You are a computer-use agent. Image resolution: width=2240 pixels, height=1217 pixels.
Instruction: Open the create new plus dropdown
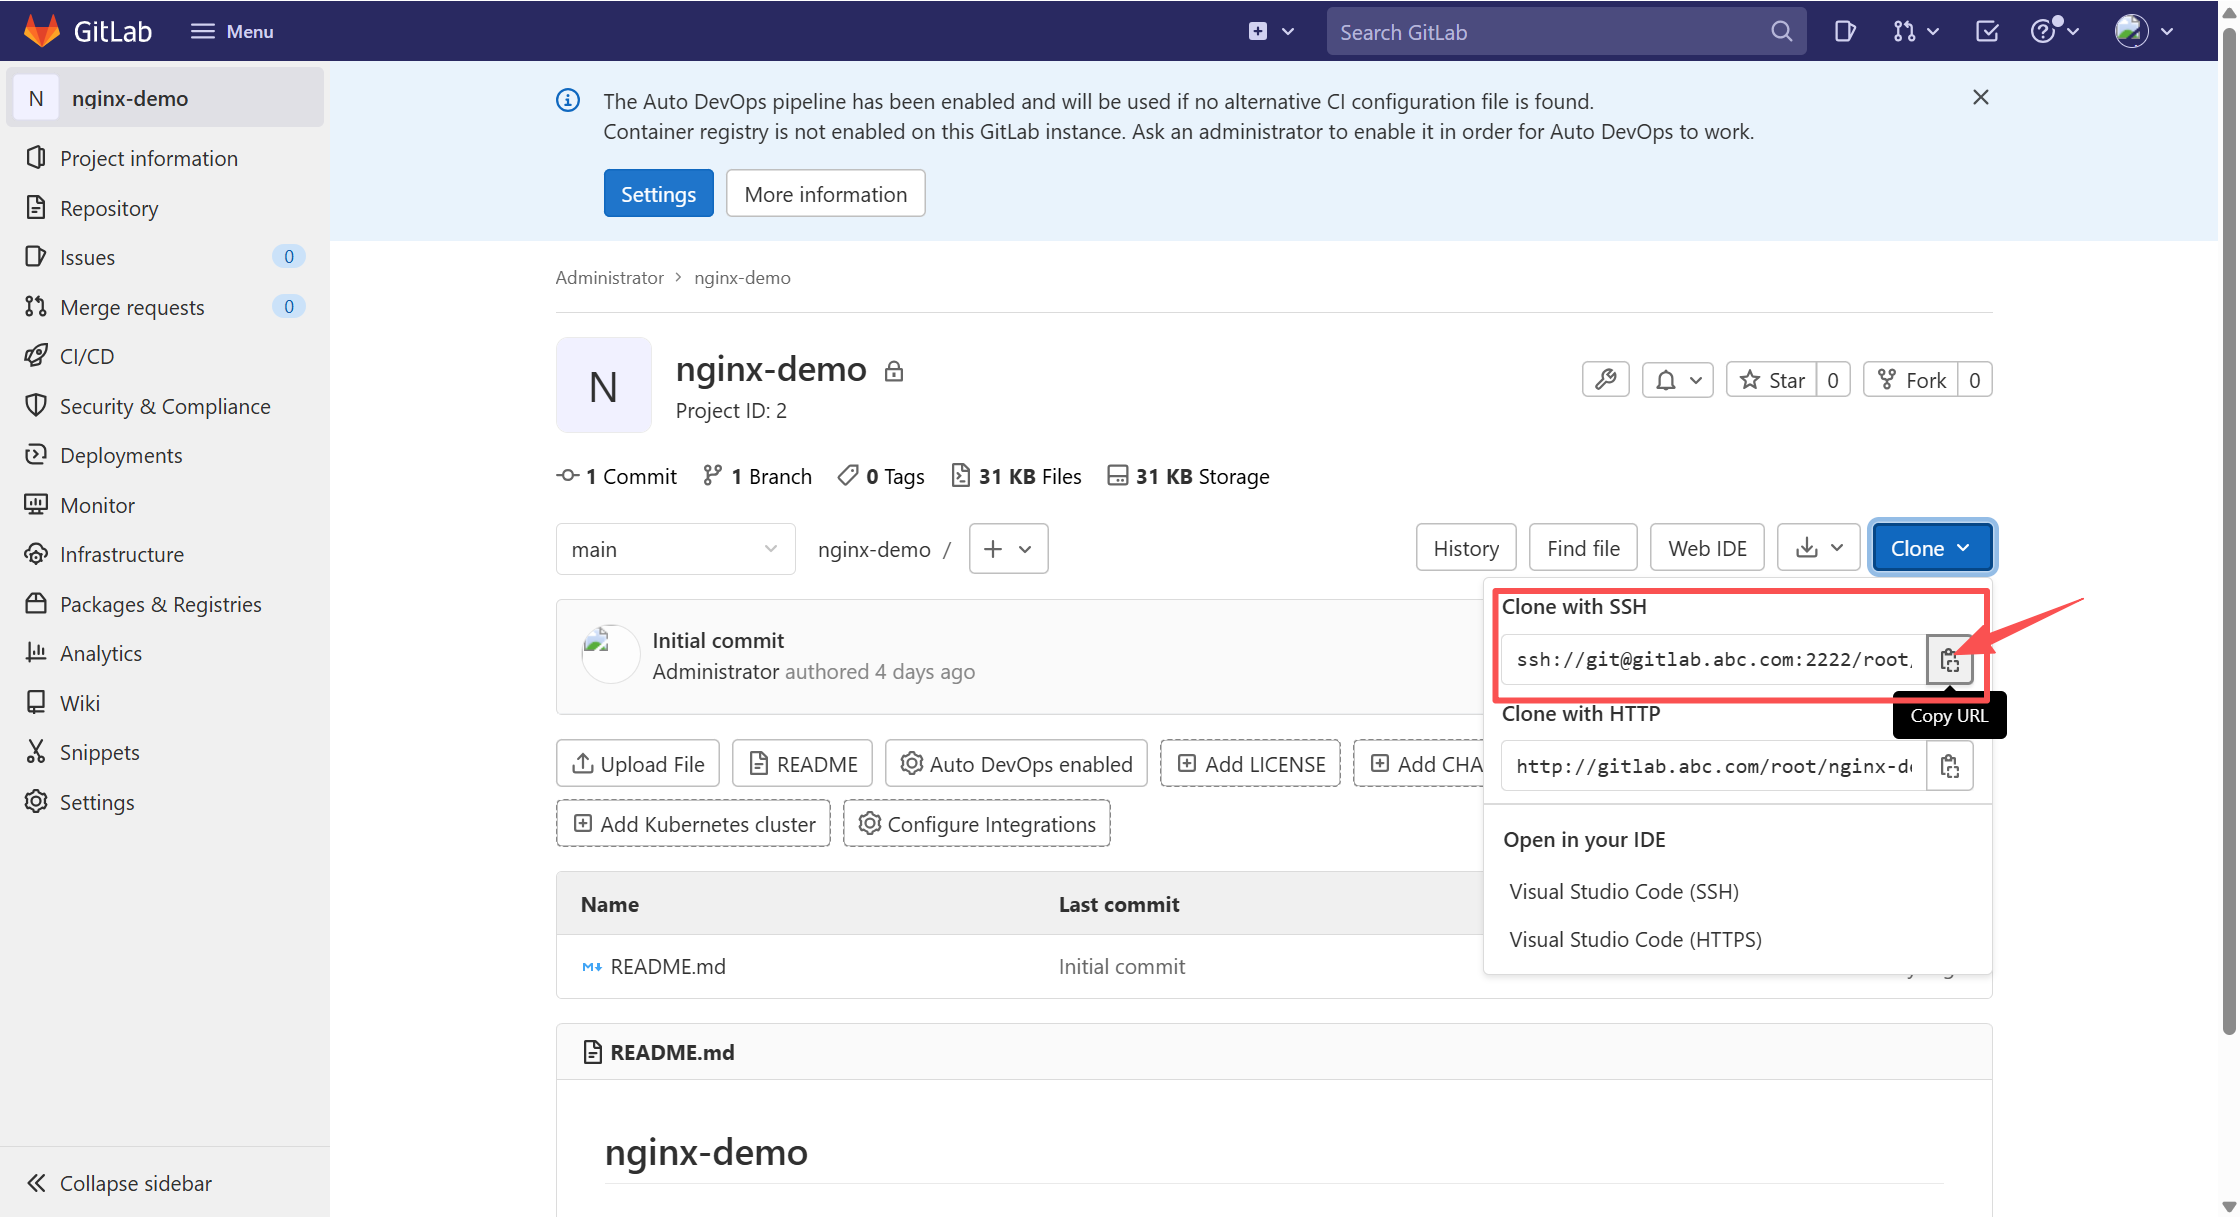1271,31
